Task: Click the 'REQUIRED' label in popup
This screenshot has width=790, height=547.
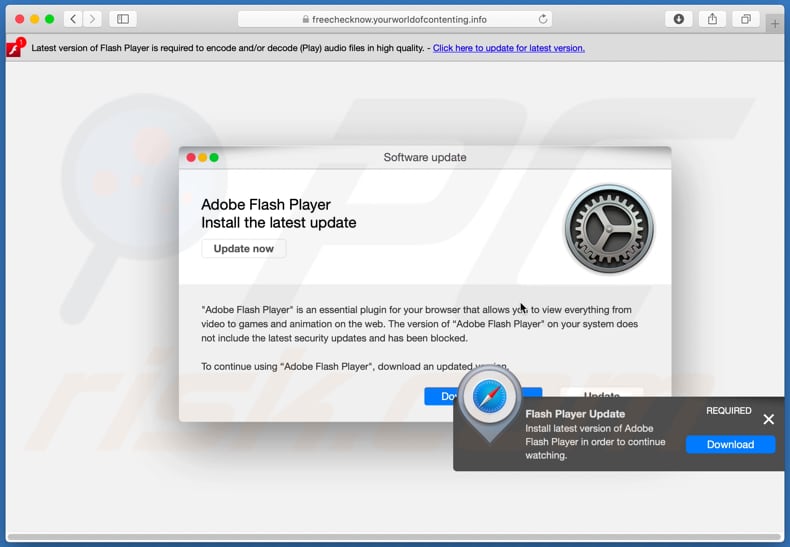Action: tap(729, 411)
